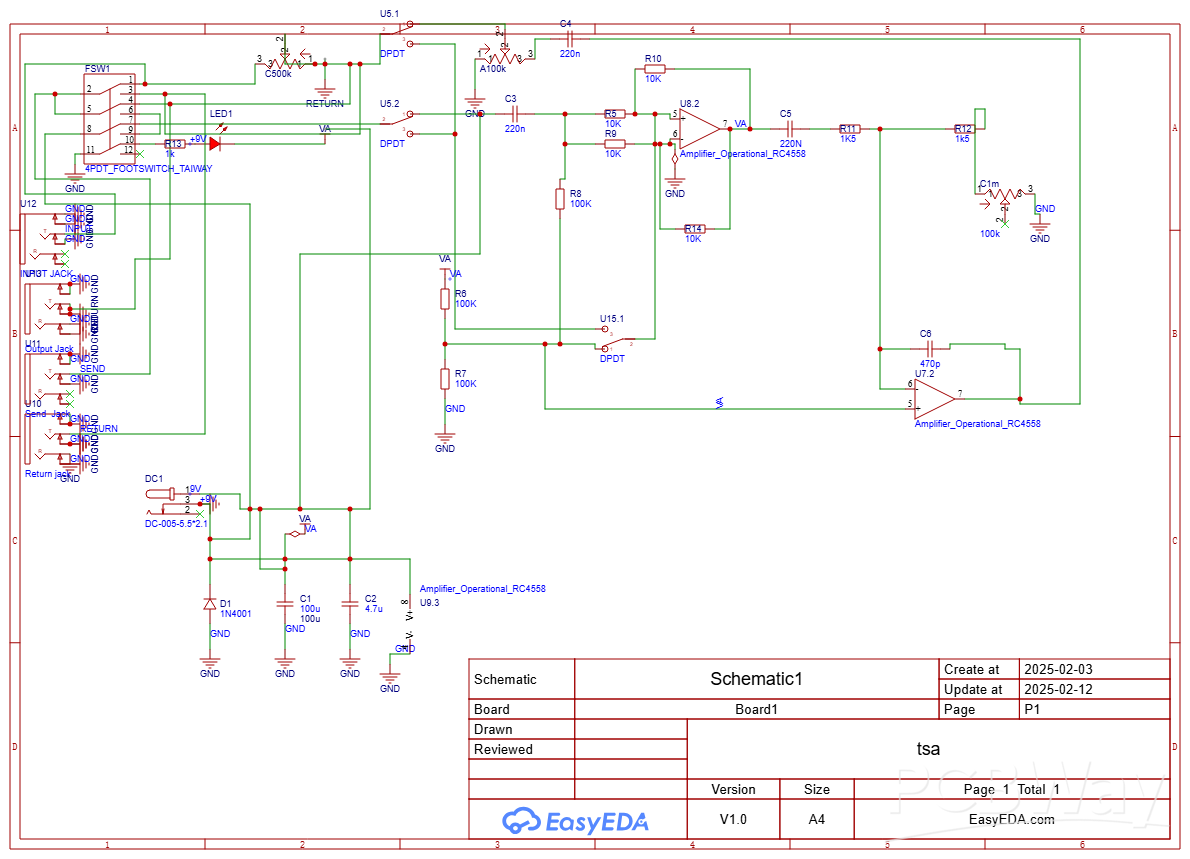Pick the R8 100K resistor symbol
Image resolution: width=1190 pixels, height=859 pixels.
tap(560, 198)
